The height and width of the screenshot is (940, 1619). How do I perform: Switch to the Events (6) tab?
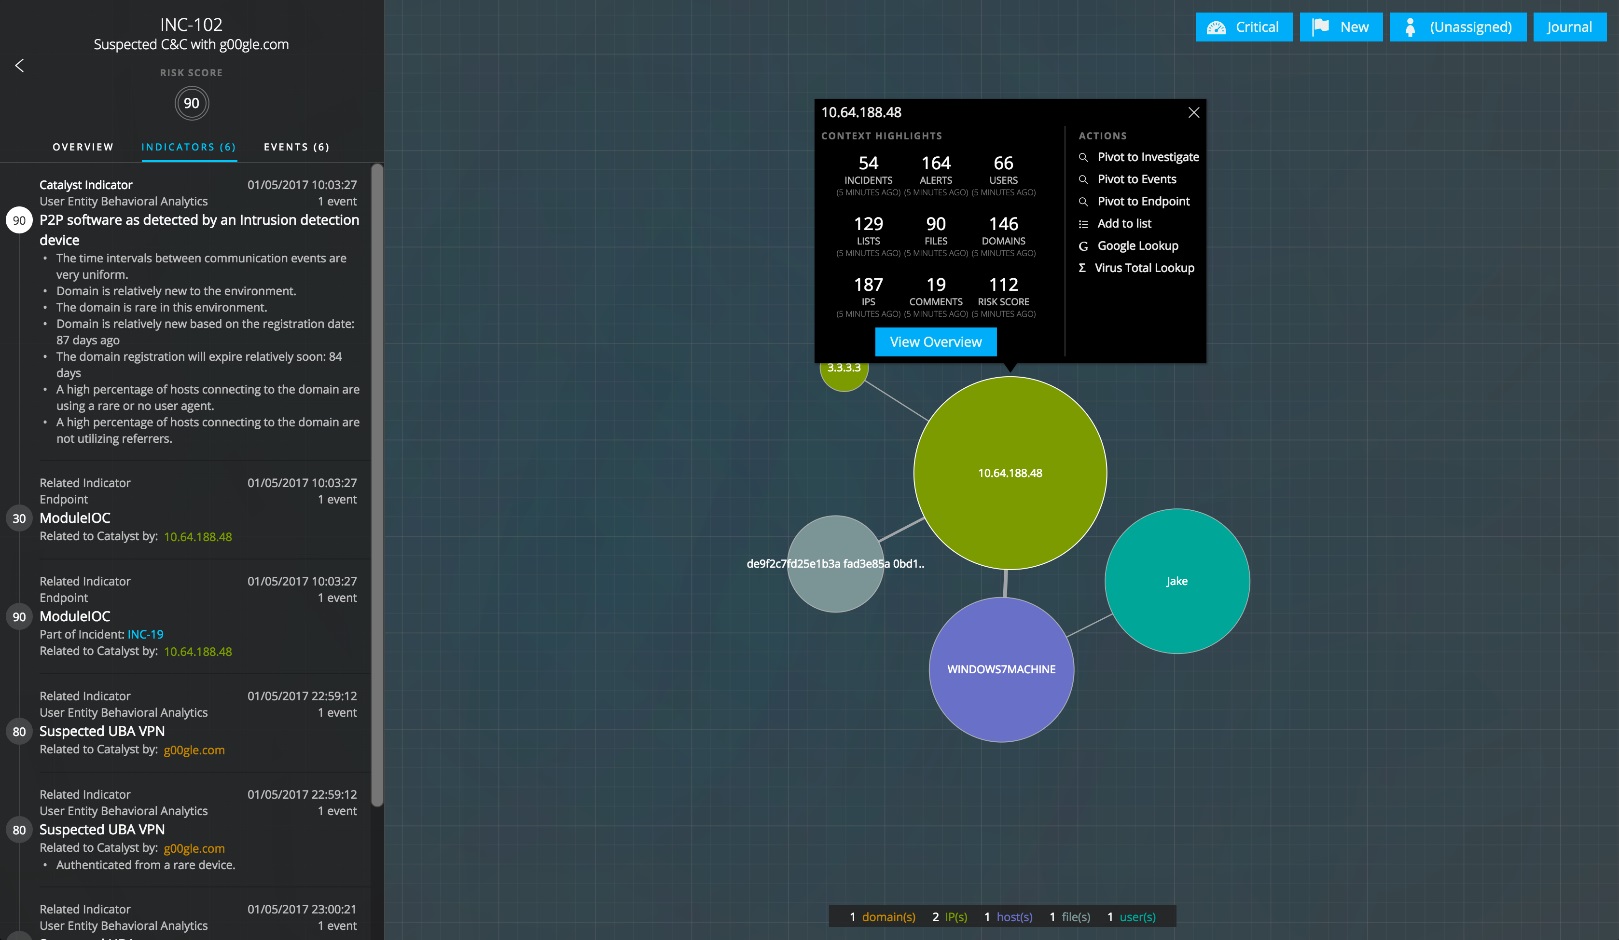click(296, 147)
